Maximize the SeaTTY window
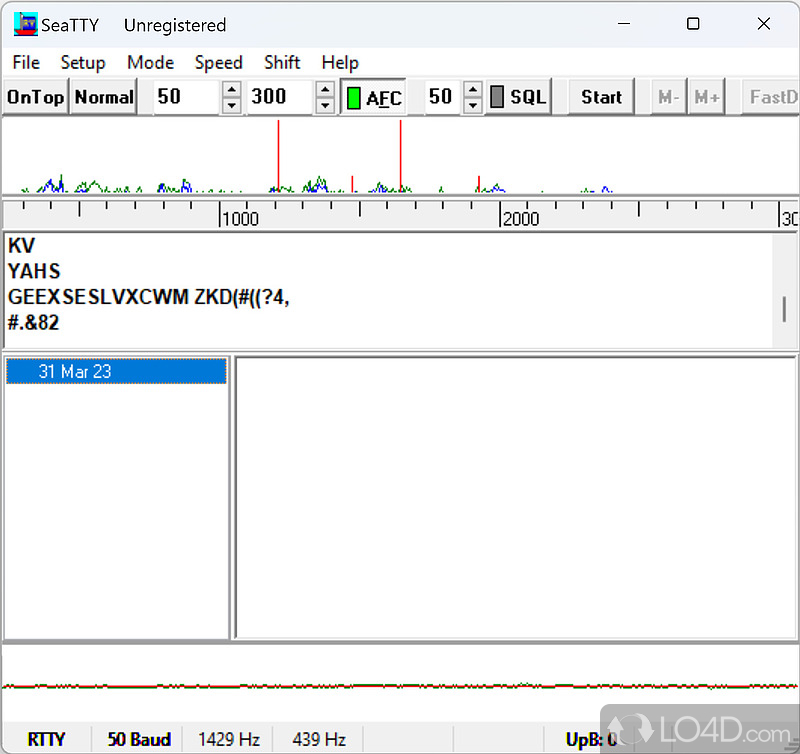The height and width of the screenshot is (754, 800). tap(693, 24)
